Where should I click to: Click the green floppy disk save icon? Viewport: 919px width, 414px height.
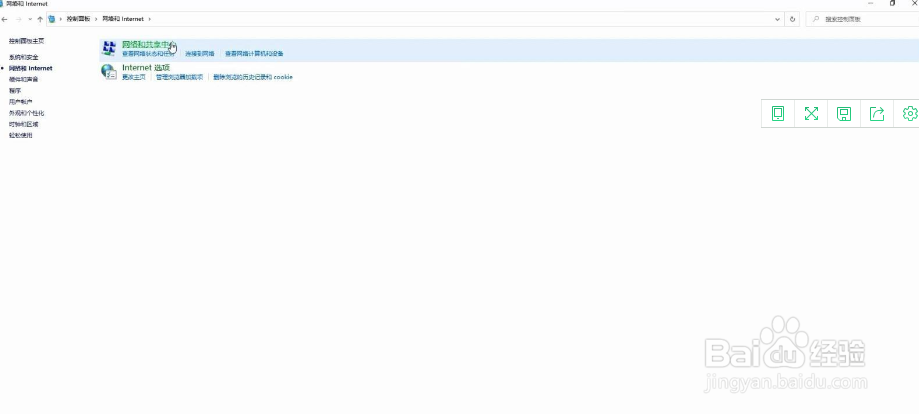844,113
